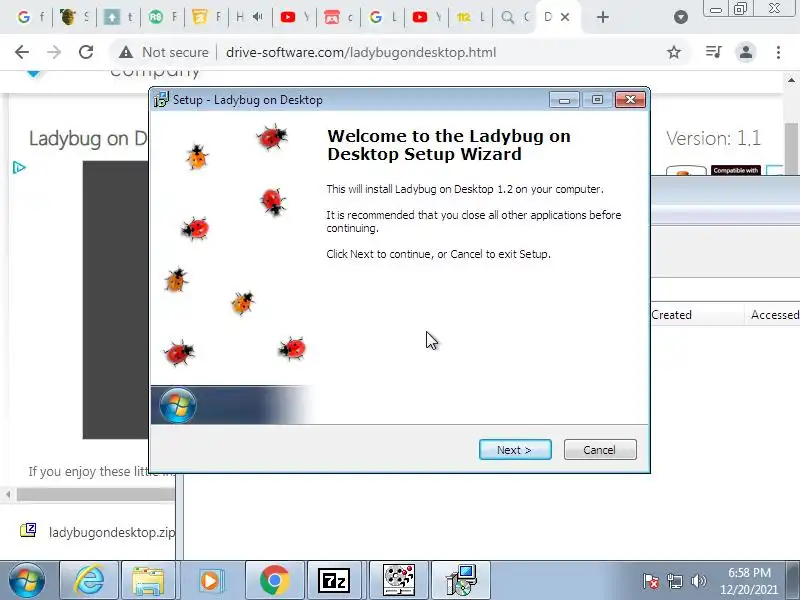
Task: Click the Compatible with badge
Action: [x=736, y=170]
